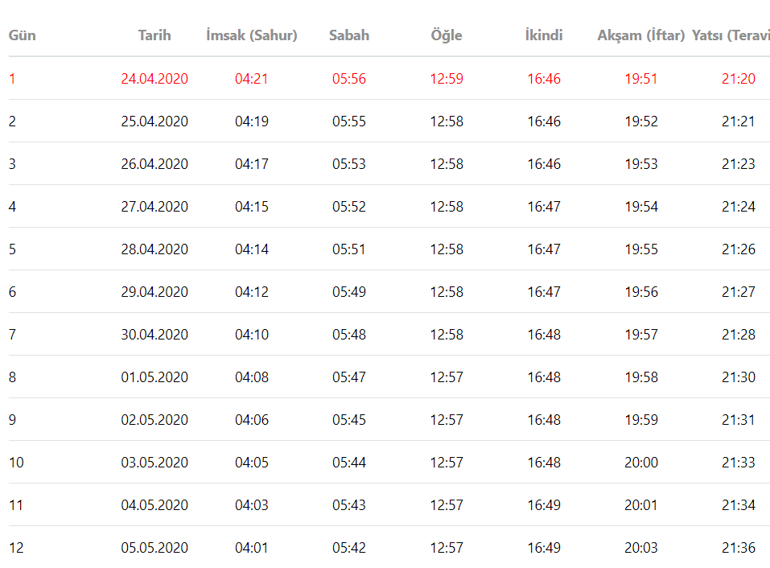Select the highlighted İmsak time 04:21

(x=251, y=78)
